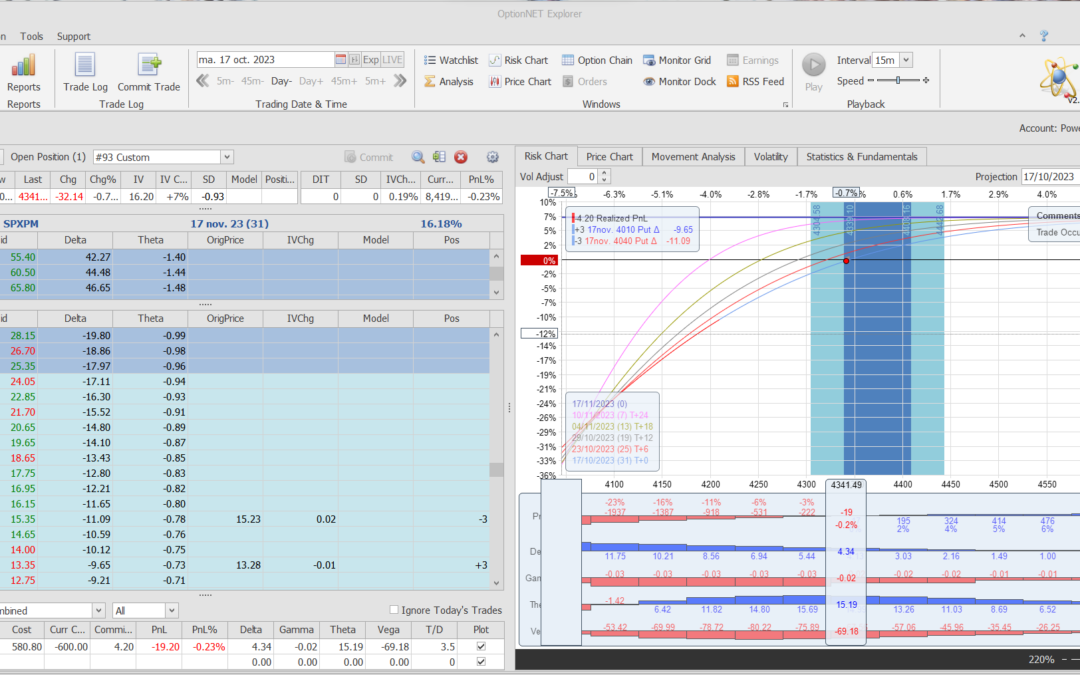This screenshot has width=1080, height=675.
Task: Open the playback Interval 15m dropdown
Action: (905, 60)
